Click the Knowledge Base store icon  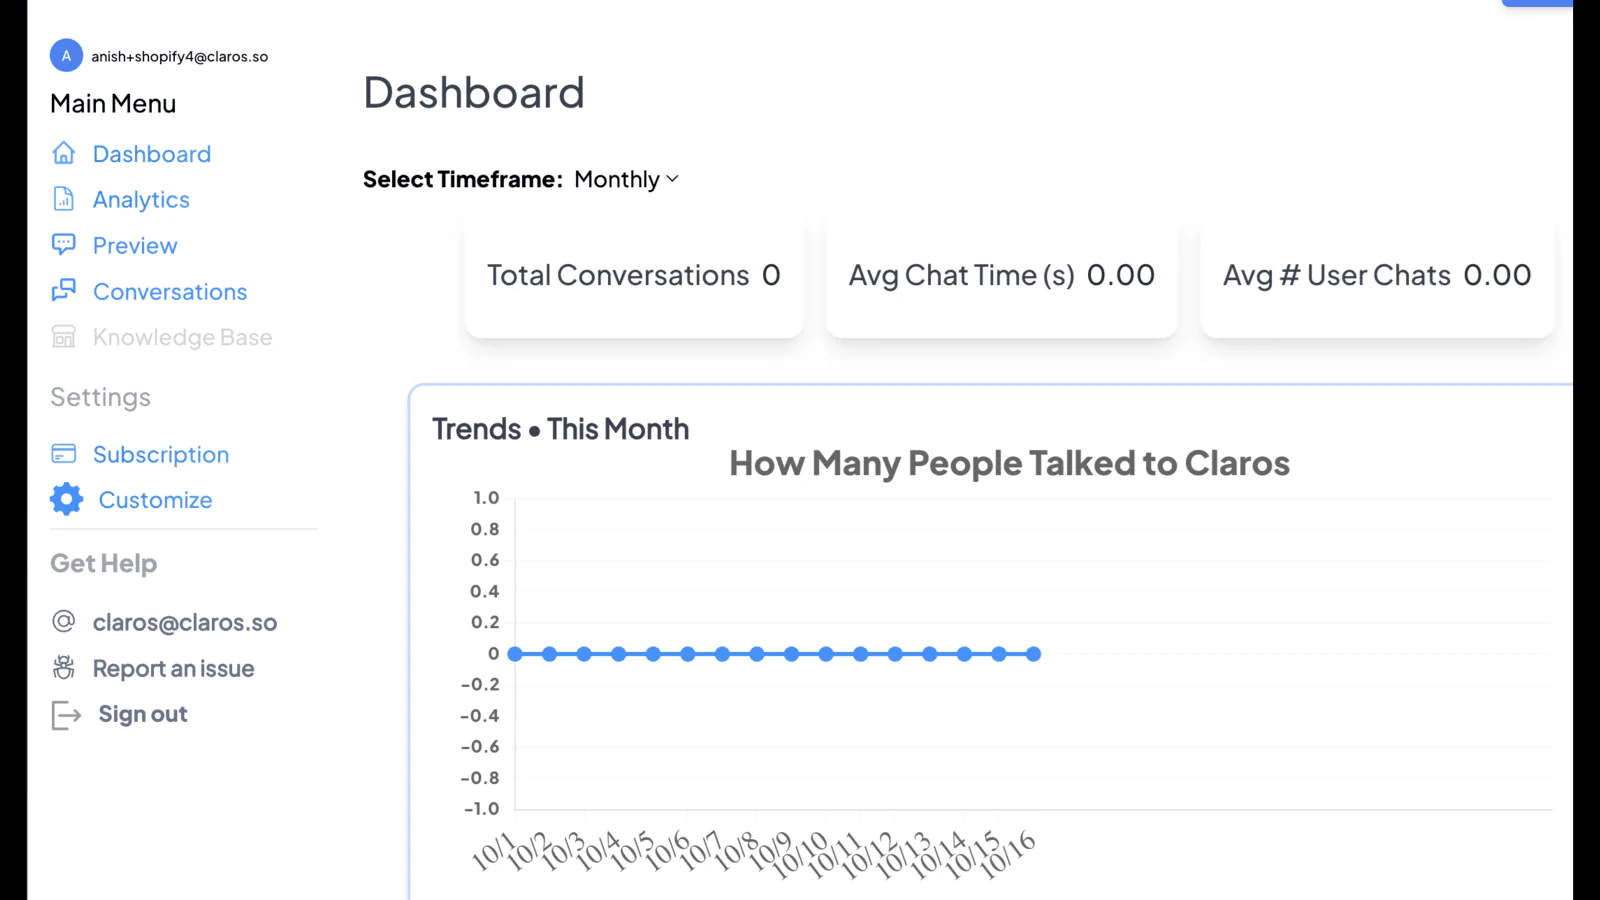[64, 337]
